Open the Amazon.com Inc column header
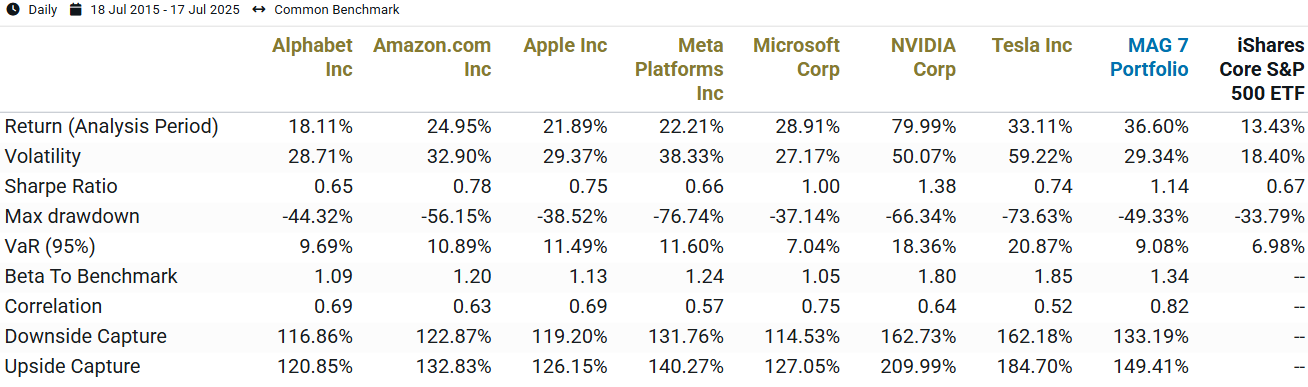Screen dimensions: 1308x387 432,57
